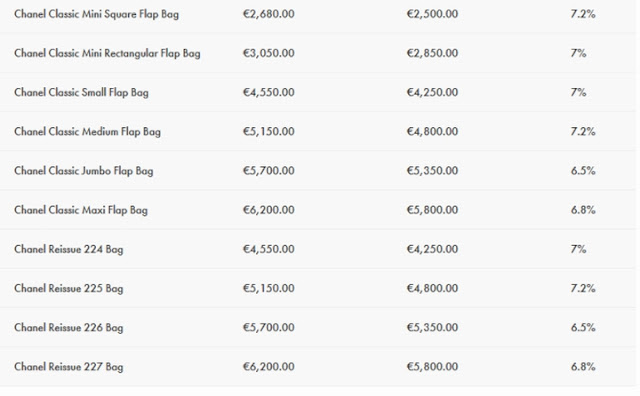This screenshot has width=640, height=396.
Task: Click the €2,500.00 old price
Action: (432, 14)
